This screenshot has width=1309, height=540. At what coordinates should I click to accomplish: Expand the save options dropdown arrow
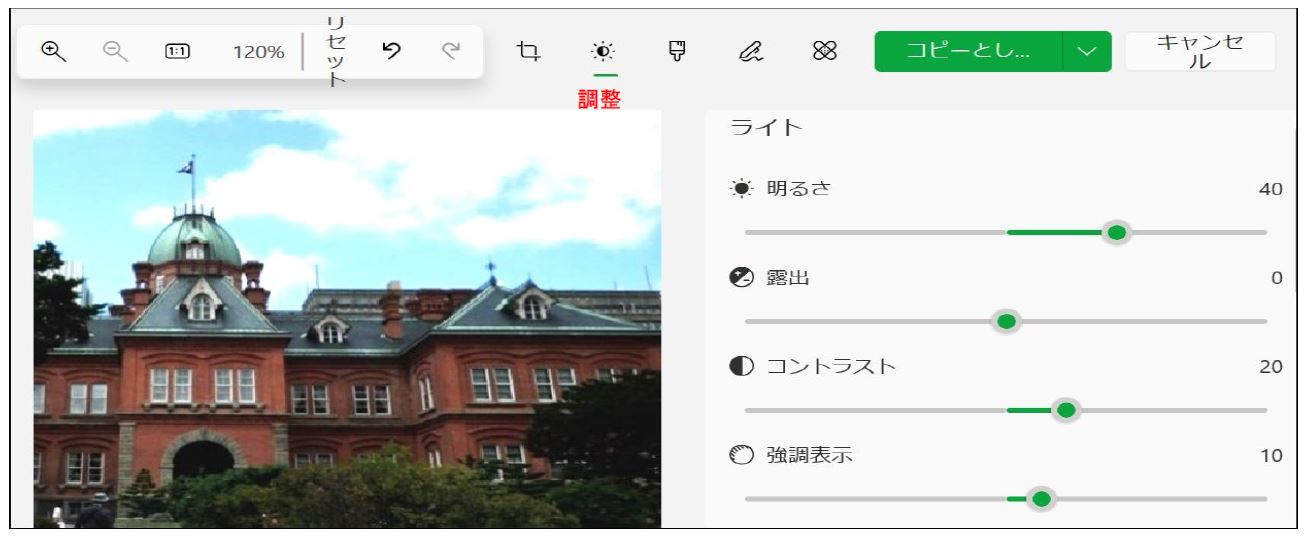(1087, 51)
